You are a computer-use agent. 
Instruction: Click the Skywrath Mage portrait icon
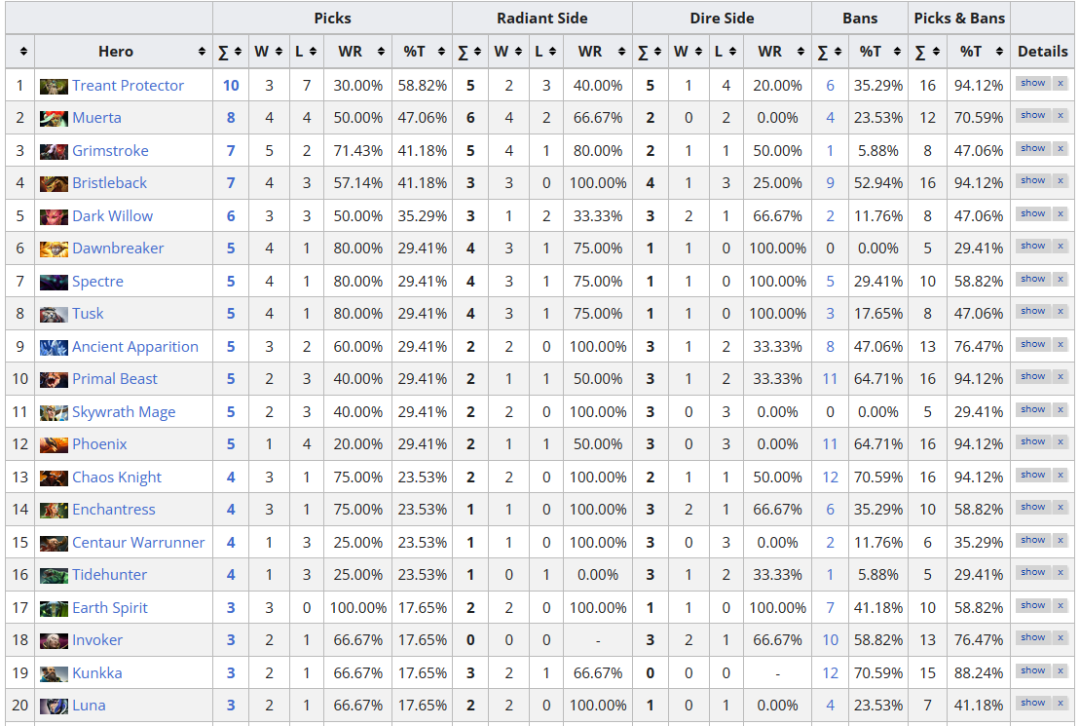(54, 413)
